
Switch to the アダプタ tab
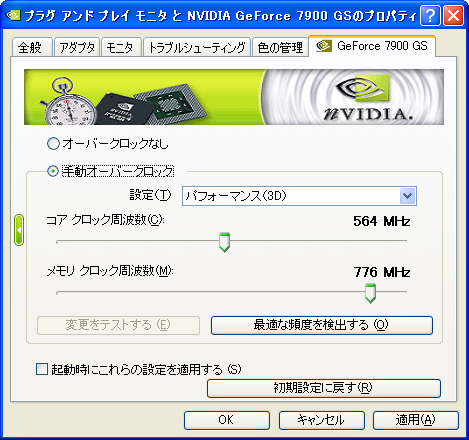click(x=77, y=47)
